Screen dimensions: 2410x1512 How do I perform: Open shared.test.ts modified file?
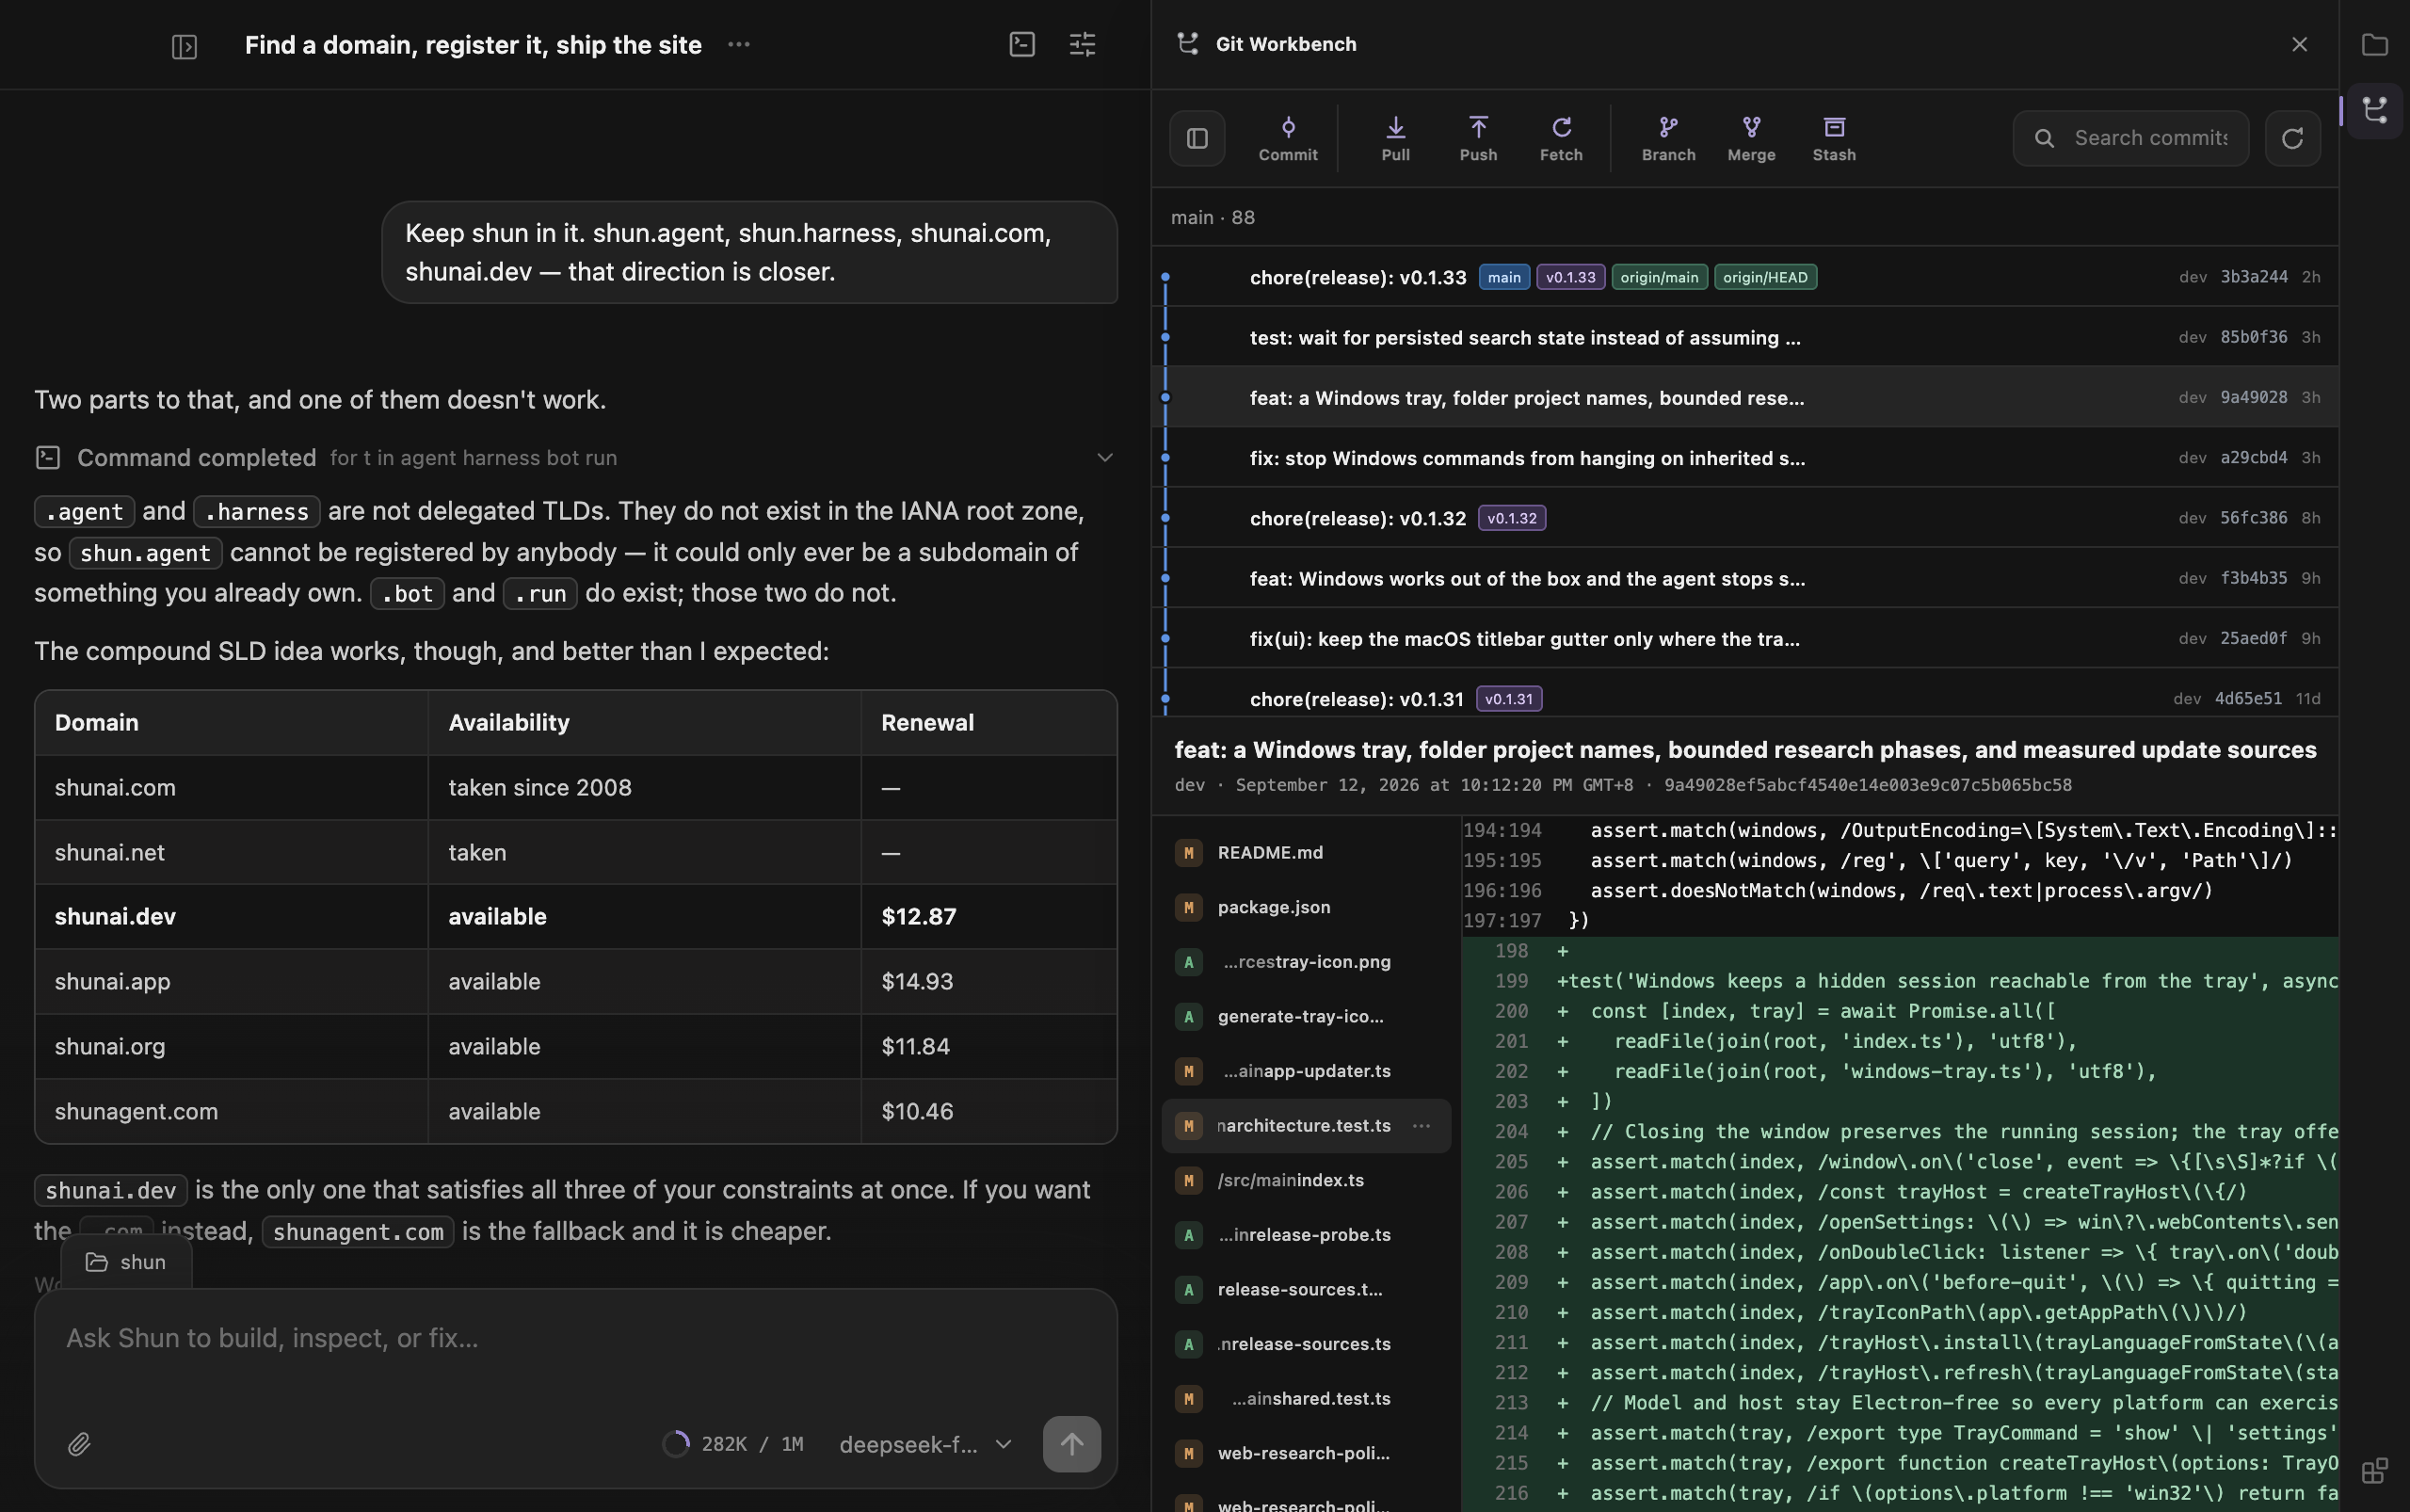point(1305,1398)
